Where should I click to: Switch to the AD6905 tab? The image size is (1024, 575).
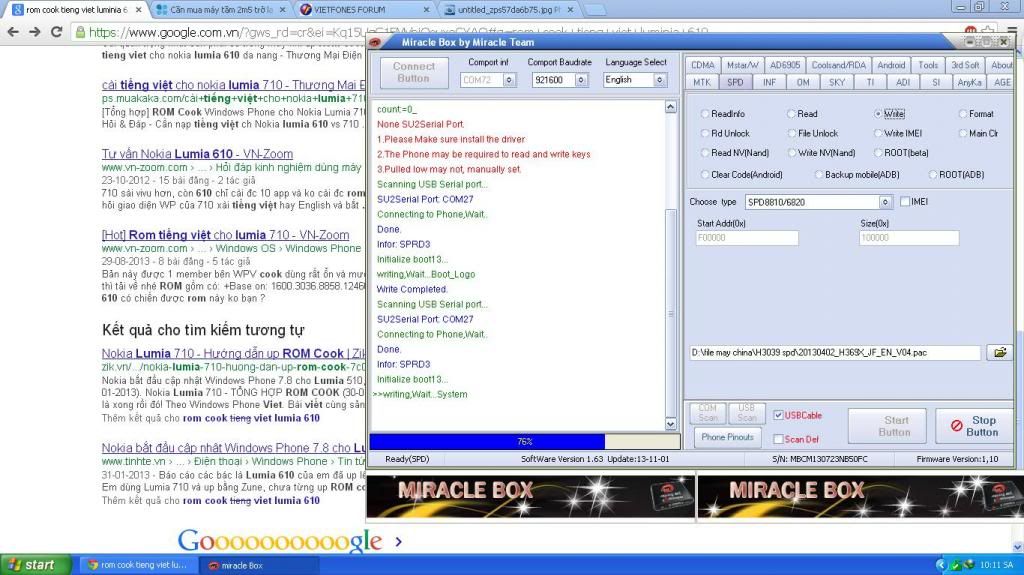(x=784, y=65)
